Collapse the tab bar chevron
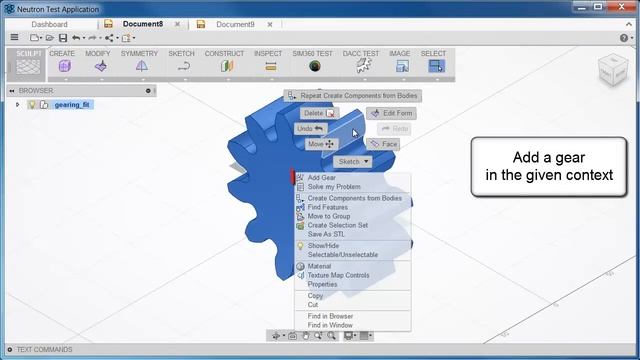This screenshot has width=640, height=360. 629,24
